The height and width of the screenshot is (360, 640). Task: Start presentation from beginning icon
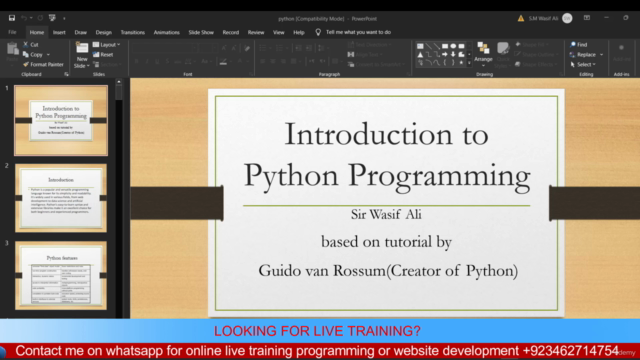click(x=52, y=18)
